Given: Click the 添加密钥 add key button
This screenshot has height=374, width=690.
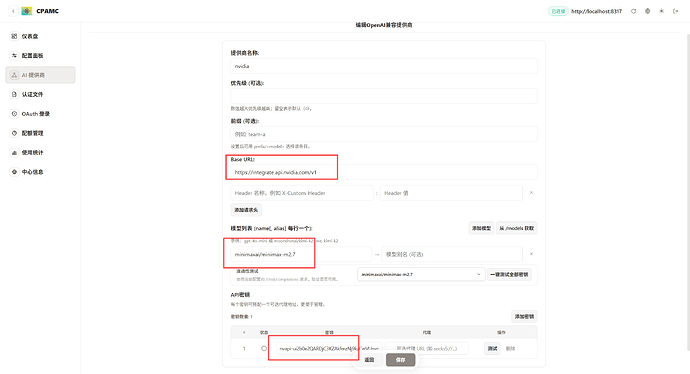Looking at the screenshot, I should click(524, 316).
